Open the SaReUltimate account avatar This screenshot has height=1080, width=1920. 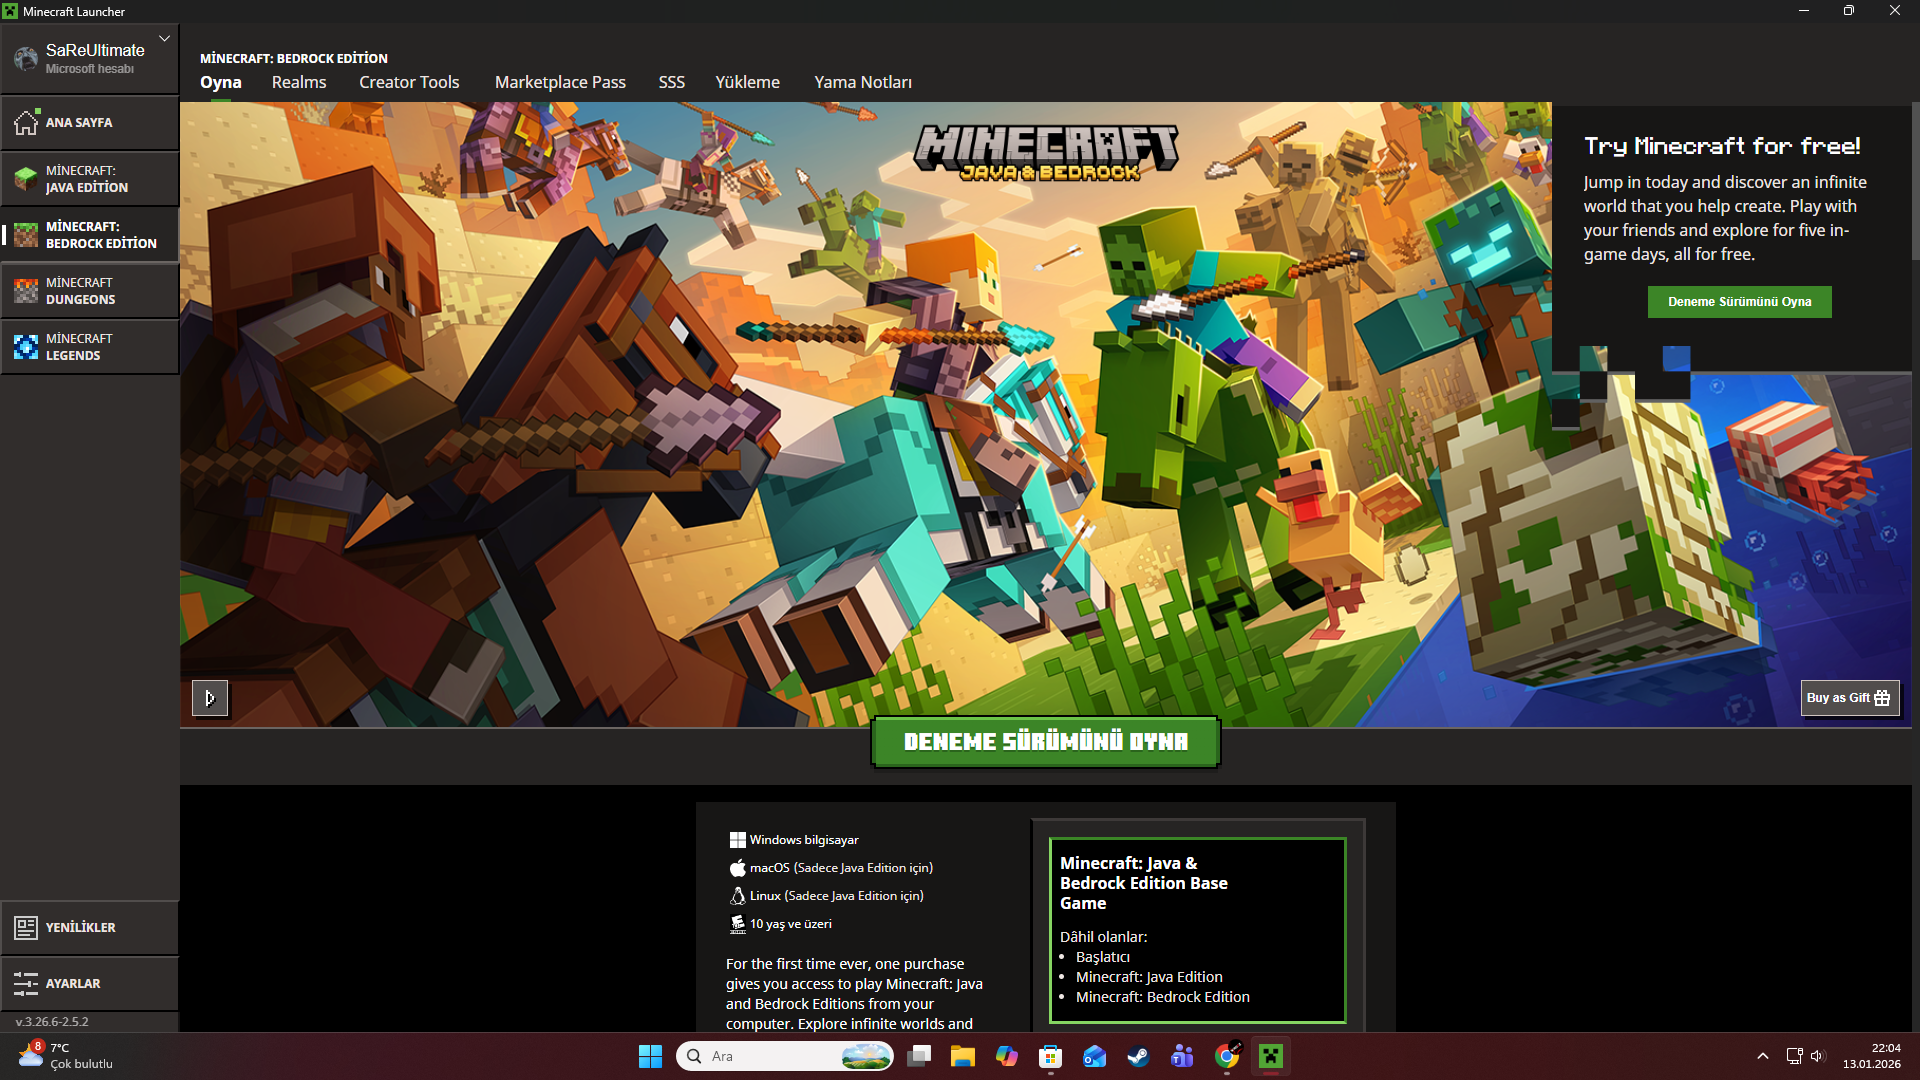[25, 59]
